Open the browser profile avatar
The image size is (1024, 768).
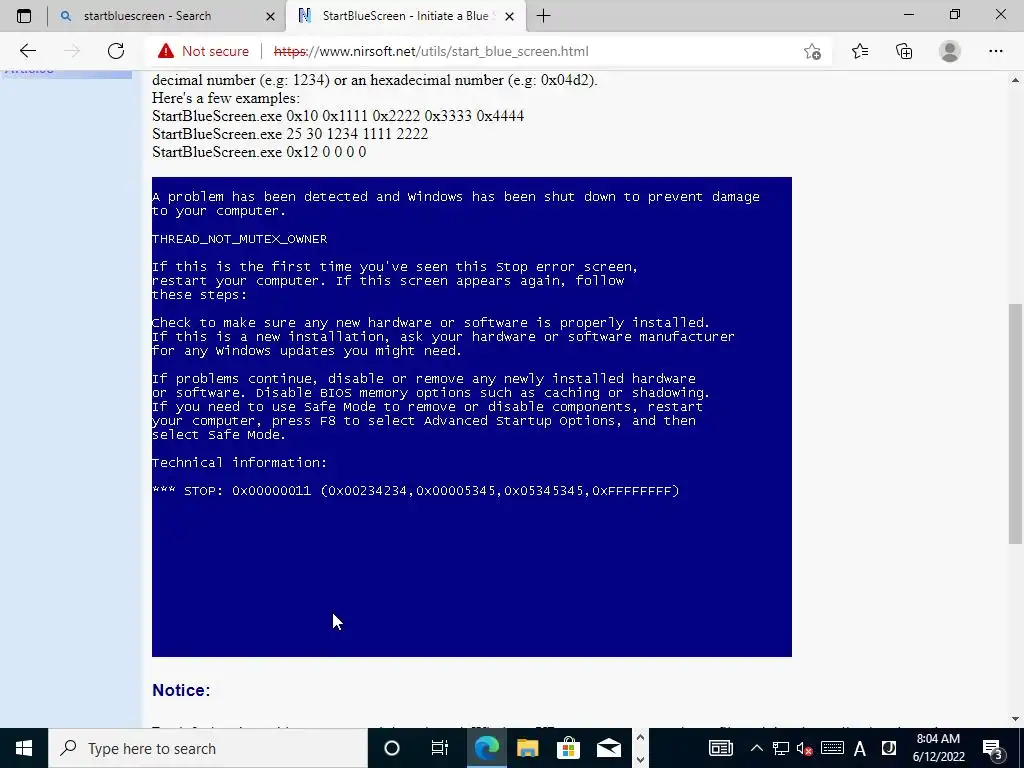click(x=950, y=51)
